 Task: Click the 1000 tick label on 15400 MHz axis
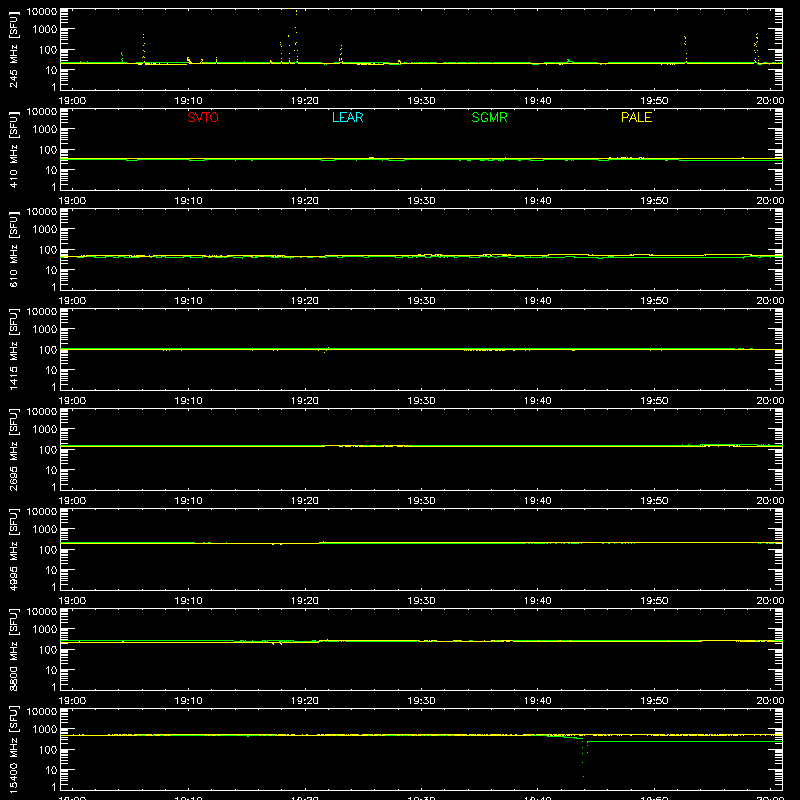click(45, 730)
